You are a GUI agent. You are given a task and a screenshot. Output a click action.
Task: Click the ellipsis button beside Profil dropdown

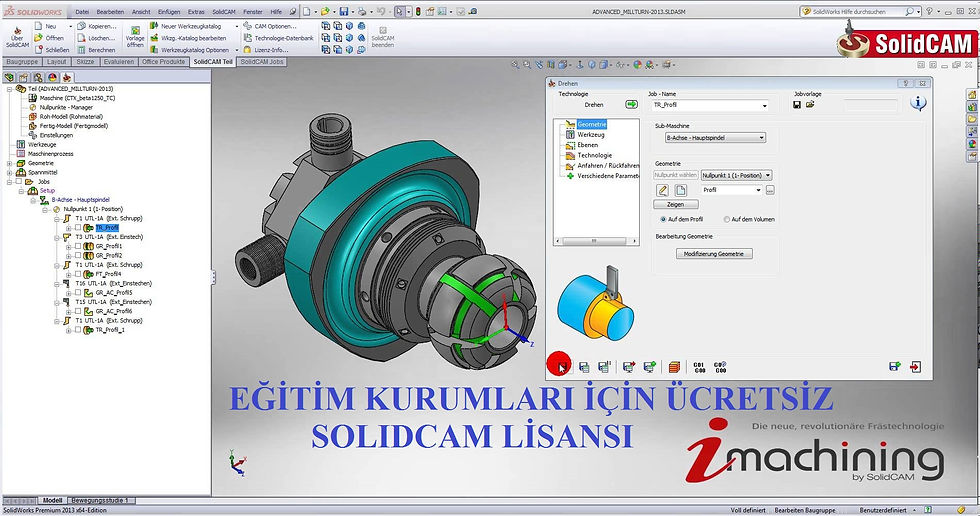point(770,190)
